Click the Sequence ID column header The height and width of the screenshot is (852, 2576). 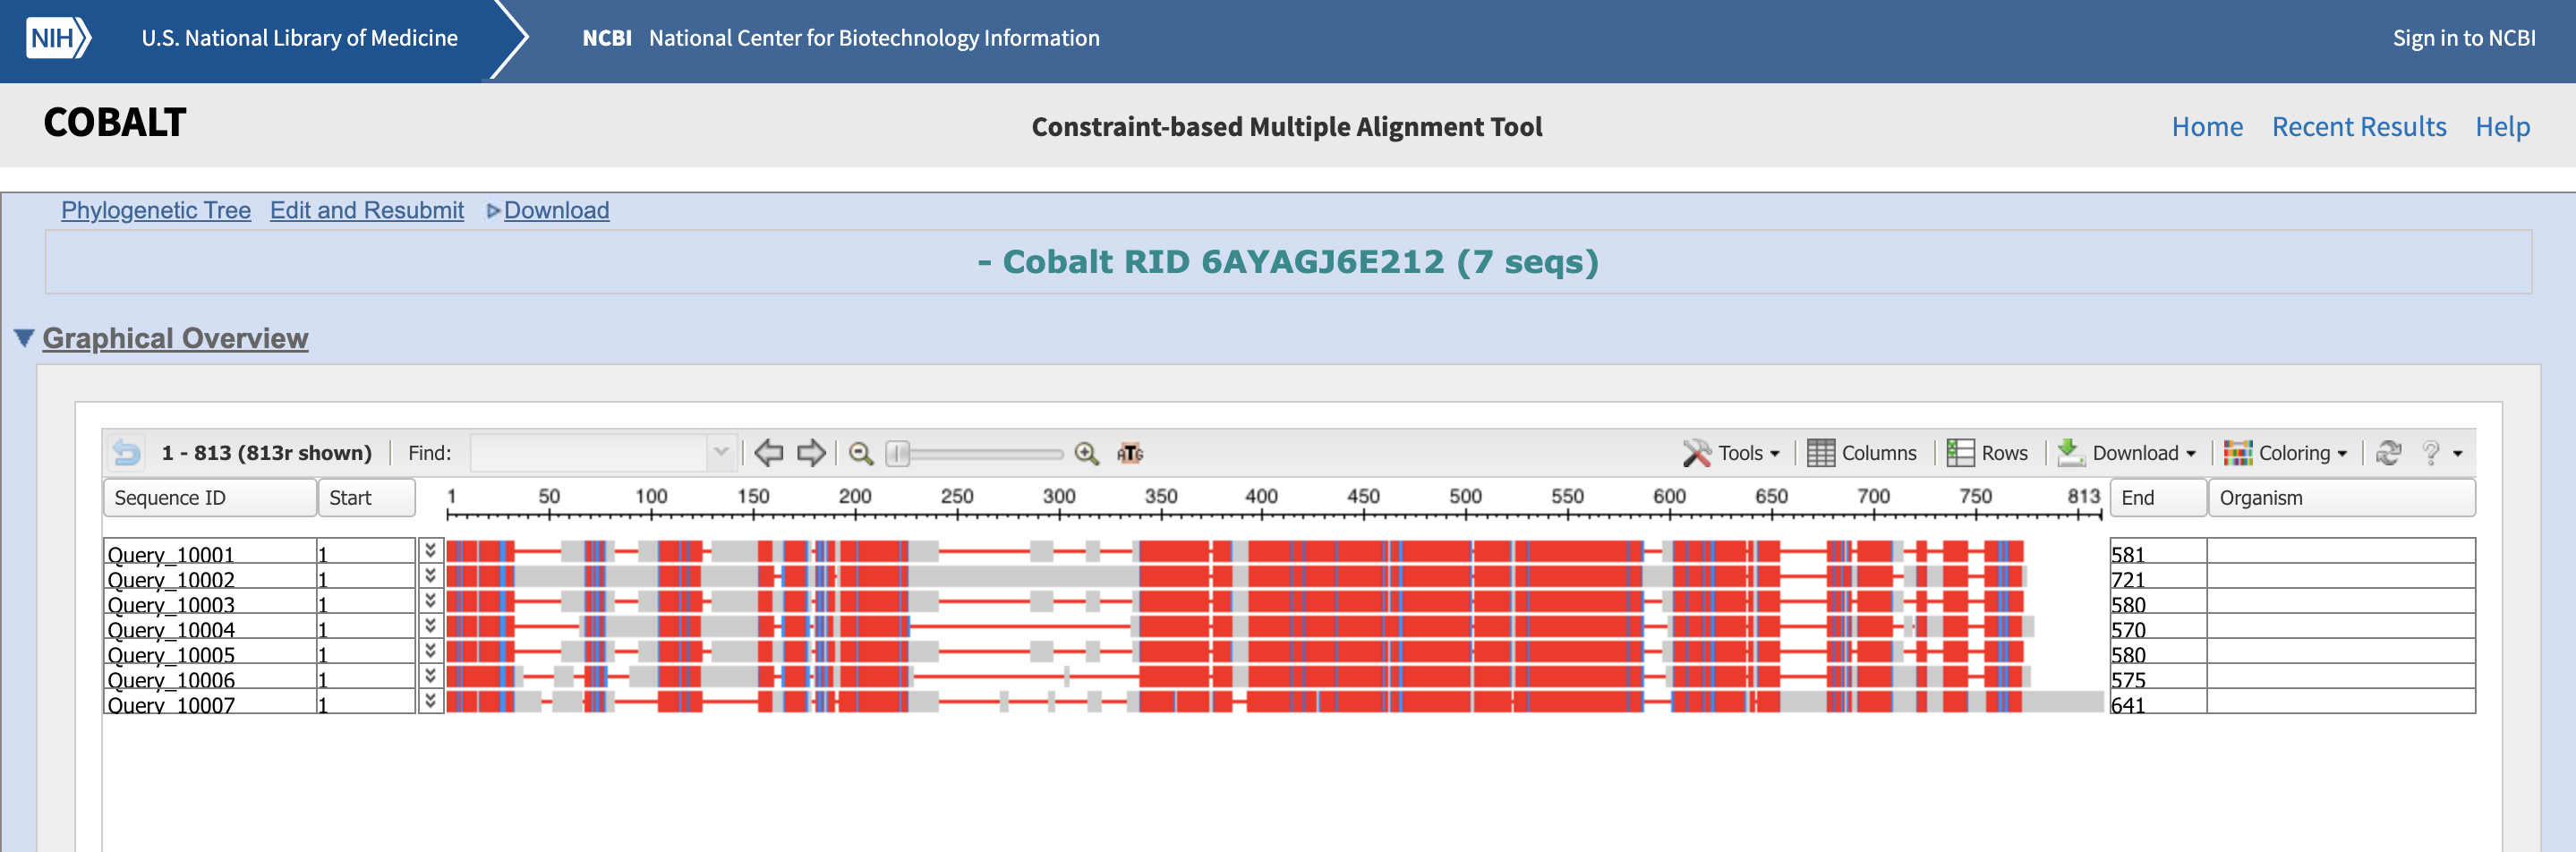tap(209, 498)
